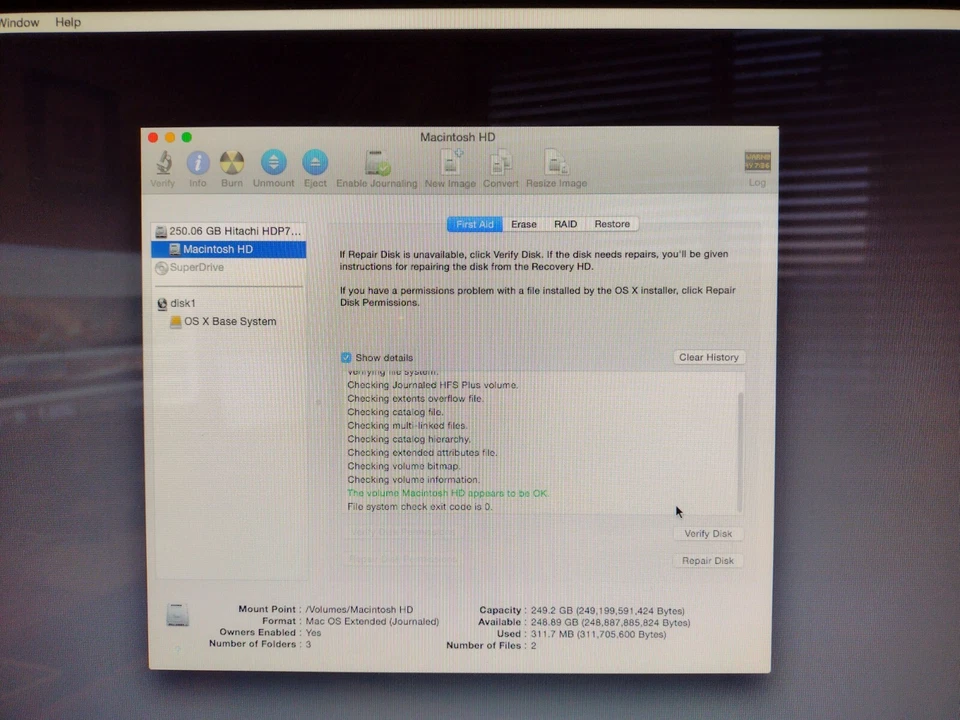Select the Convert icon
Screen dimensions: 960x720
tap(501, 164)
